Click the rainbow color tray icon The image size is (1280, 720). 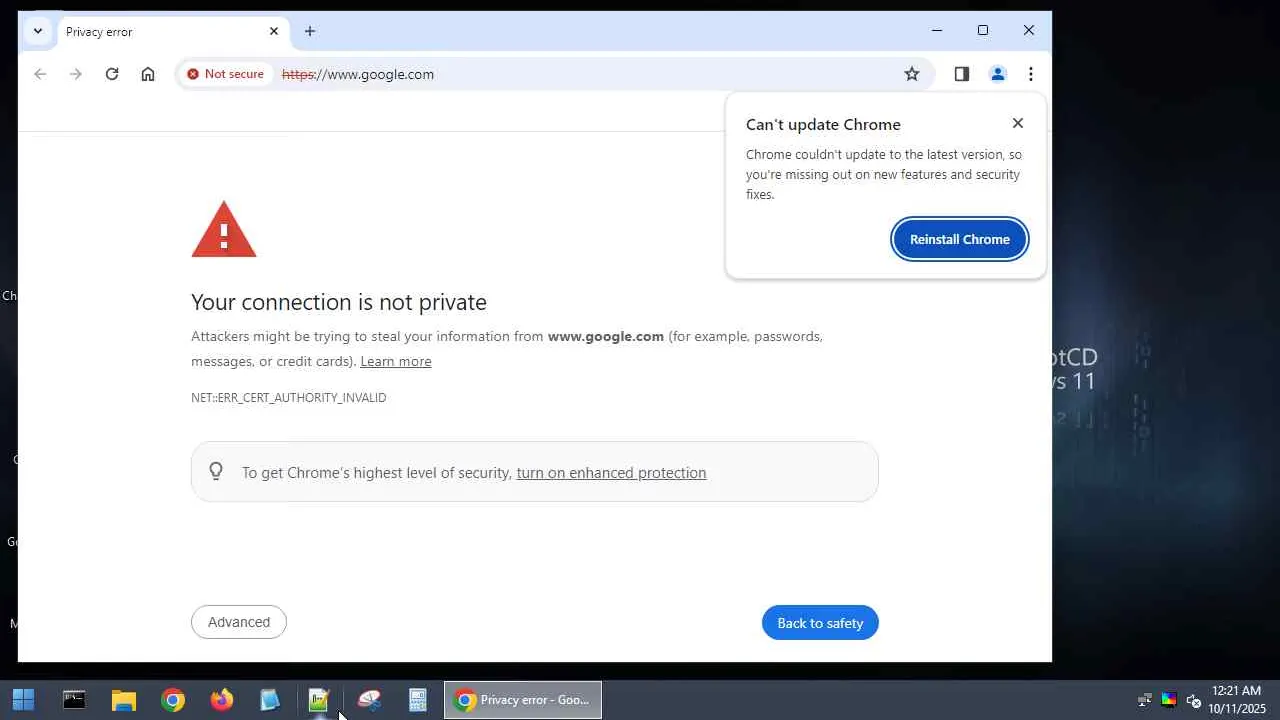1168,700
